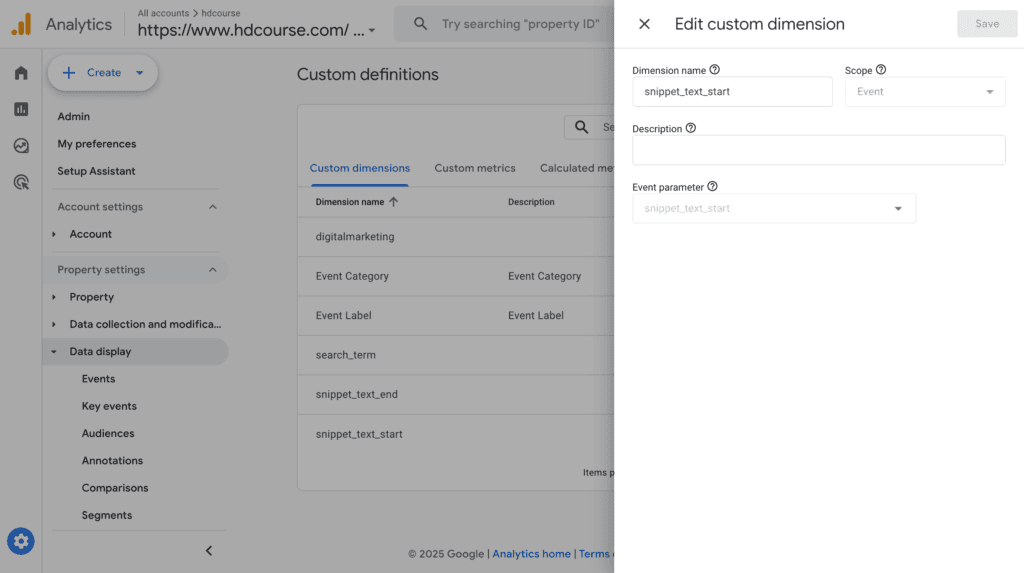1024x573 pixels.
Task: Collapse the Account settings section
Action: click(x=212, y=207)
